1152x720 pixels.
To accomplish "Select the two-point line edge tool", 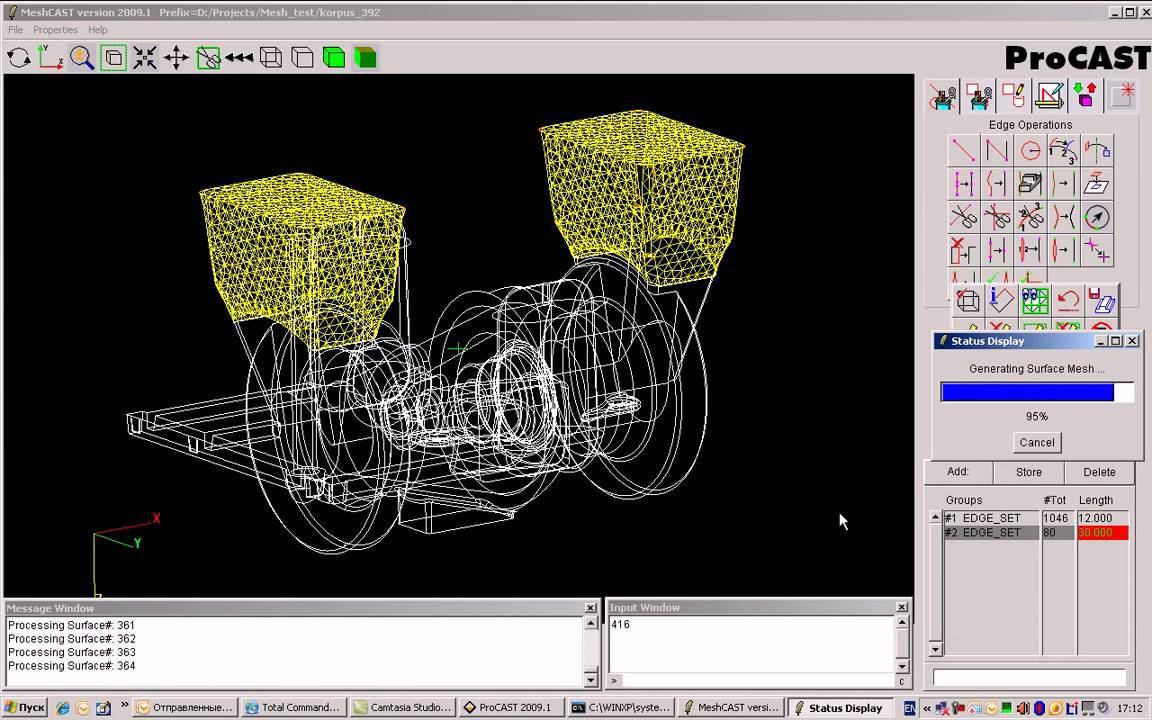I will pos(963,151).
